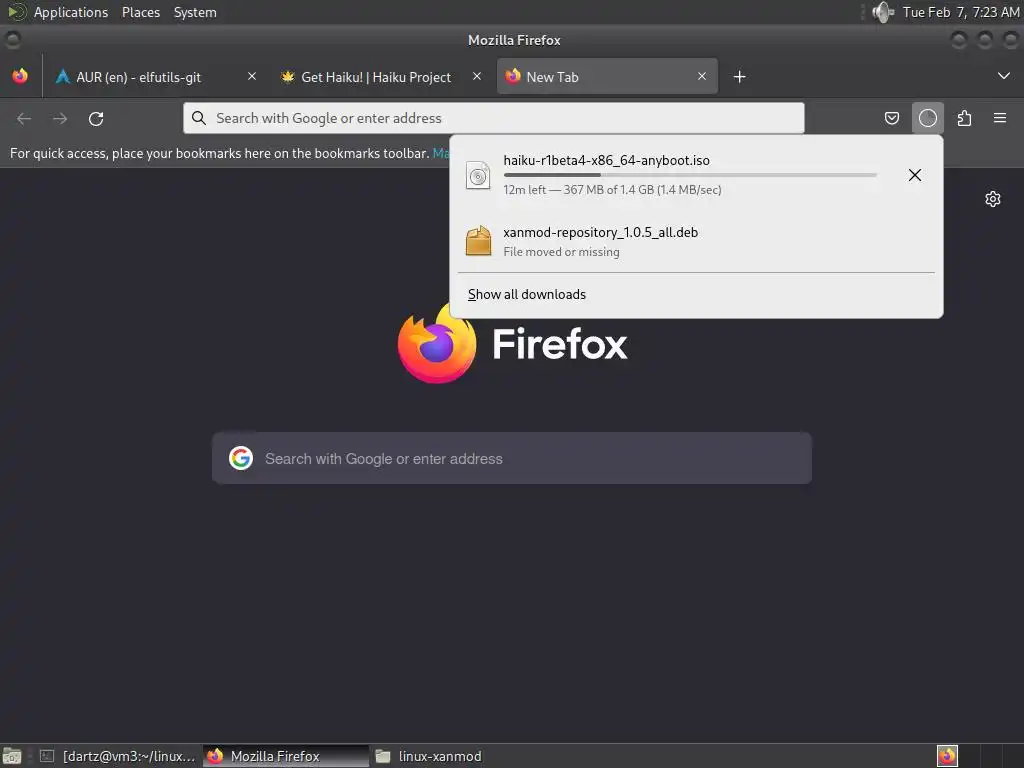
Task: Click Show all downloads
Action: click(x=526, y=294)
